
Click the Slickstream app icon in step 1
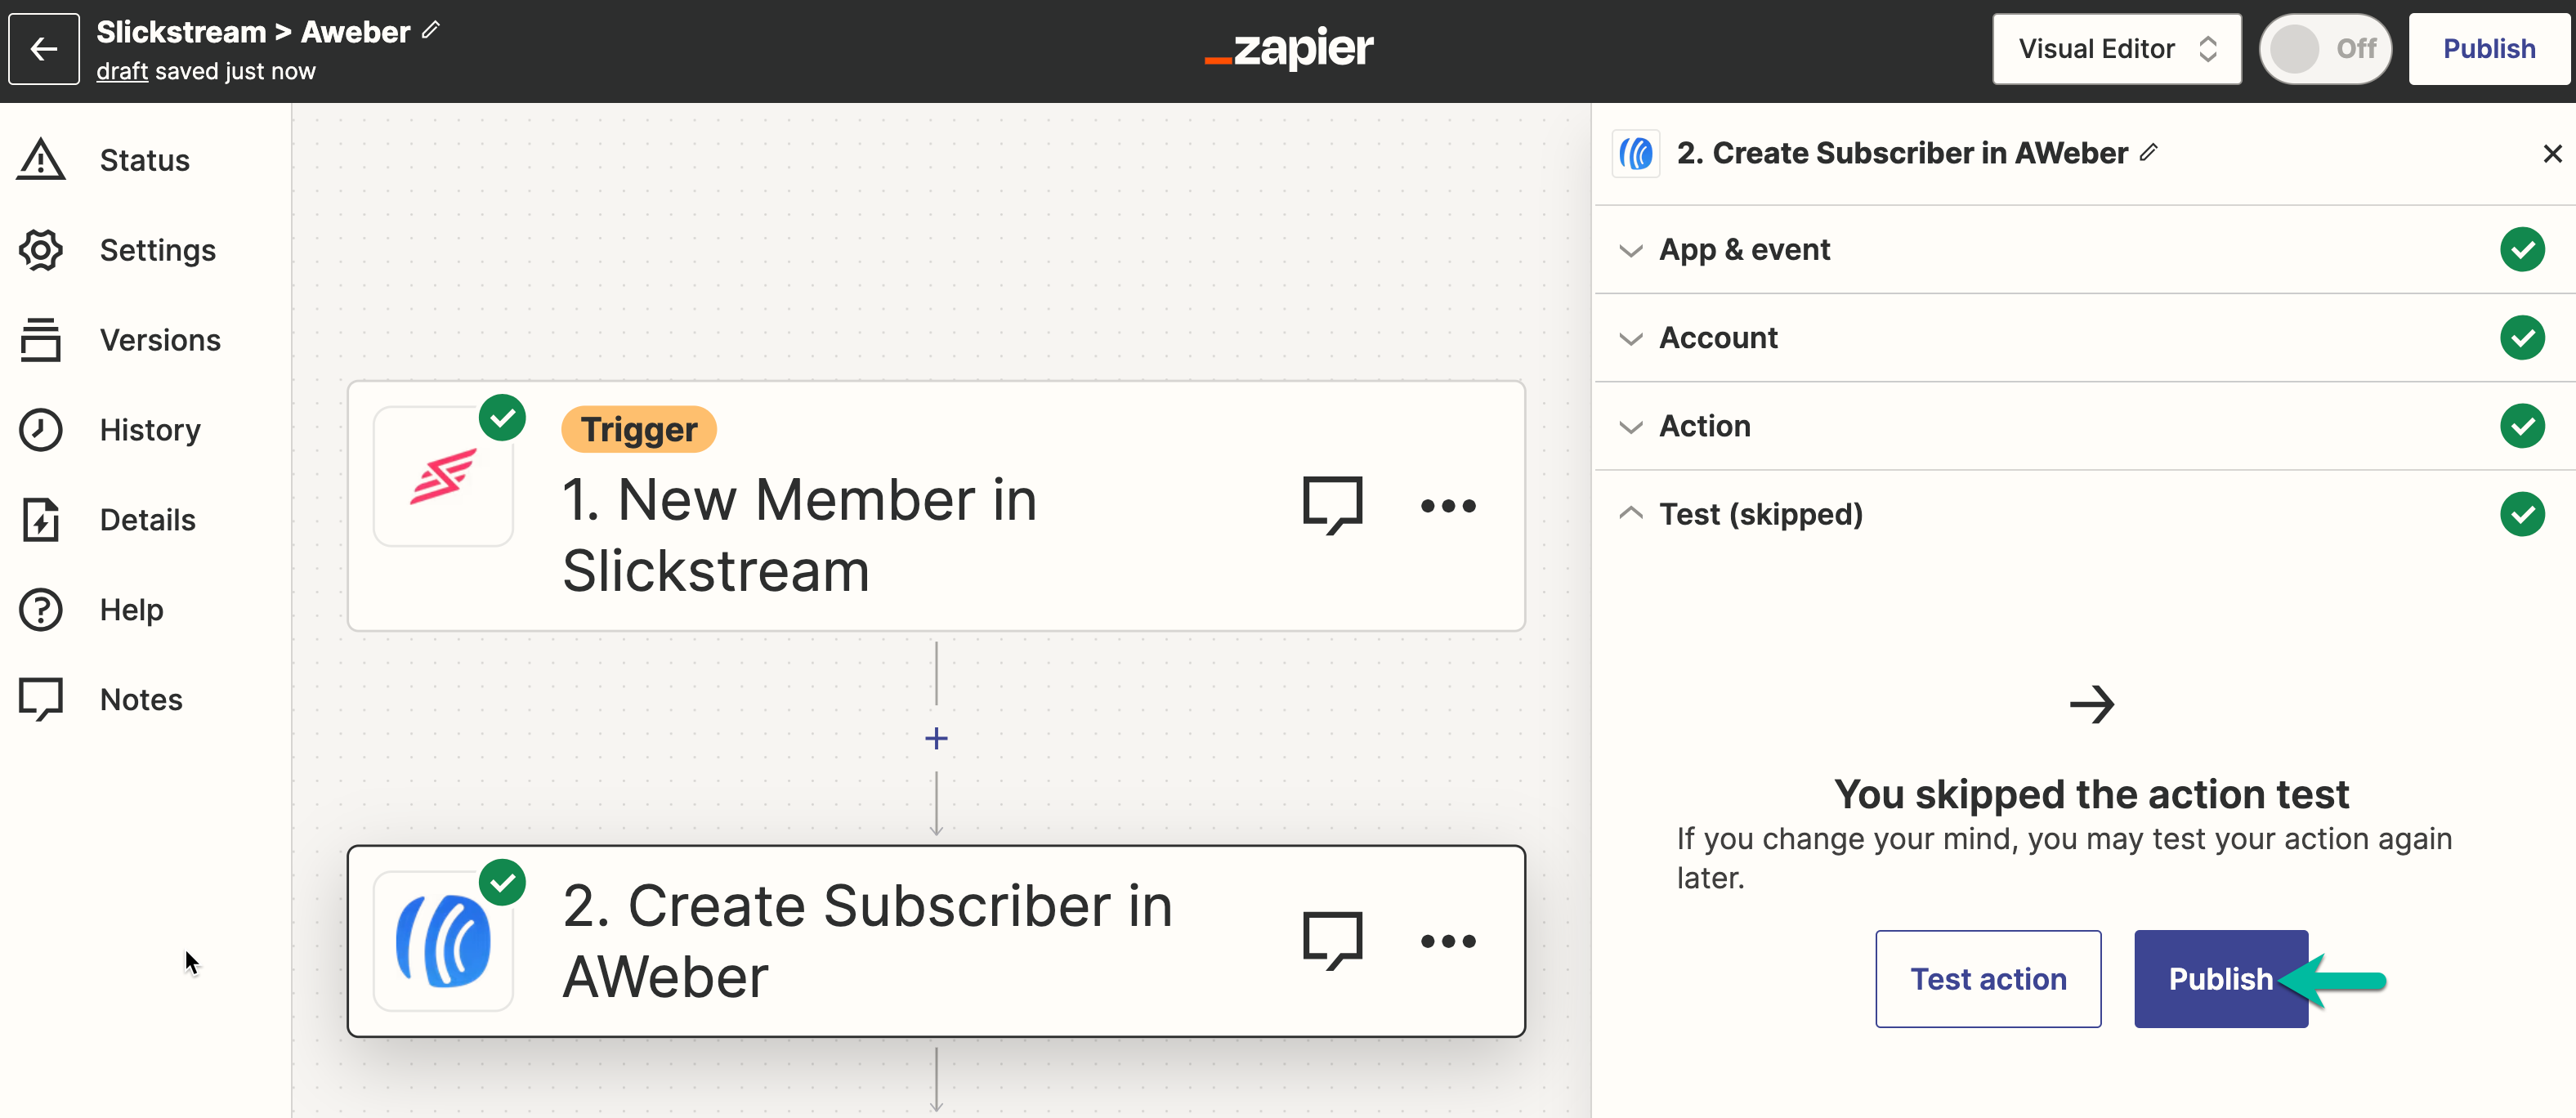coord(443,476)
